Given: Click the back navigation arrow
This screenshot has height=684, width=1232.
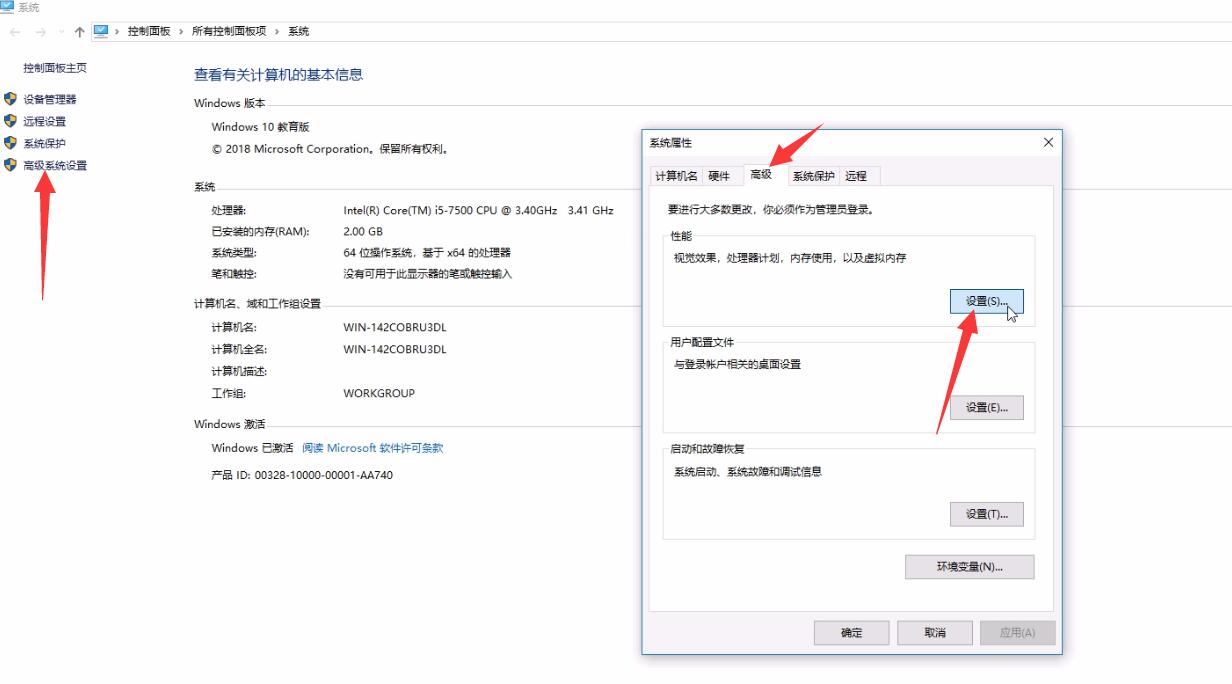Looking at the screenshot, I should pyautogui.click(x=15, y=31).
